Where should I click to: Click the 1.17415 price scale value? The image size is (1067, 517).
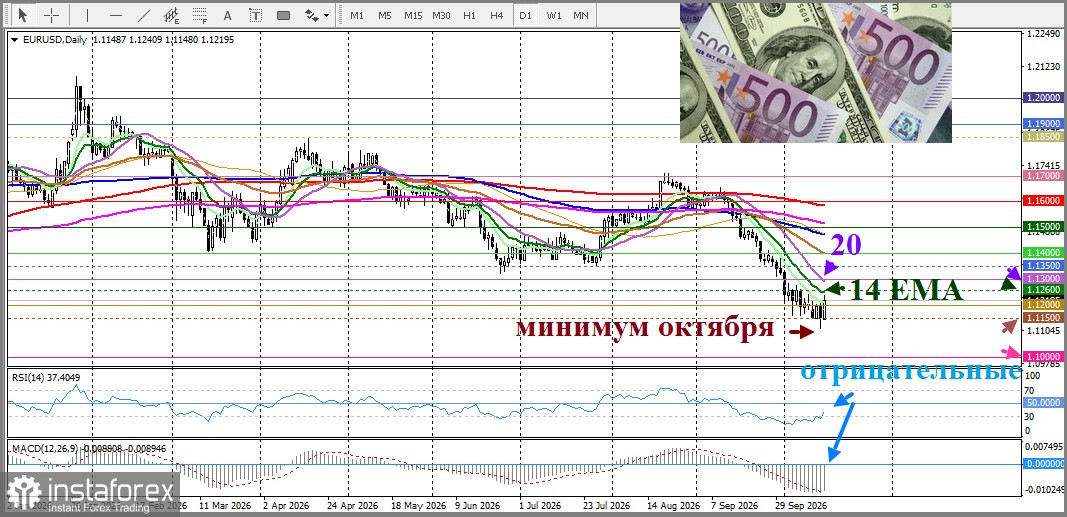tap(1043, 165)
